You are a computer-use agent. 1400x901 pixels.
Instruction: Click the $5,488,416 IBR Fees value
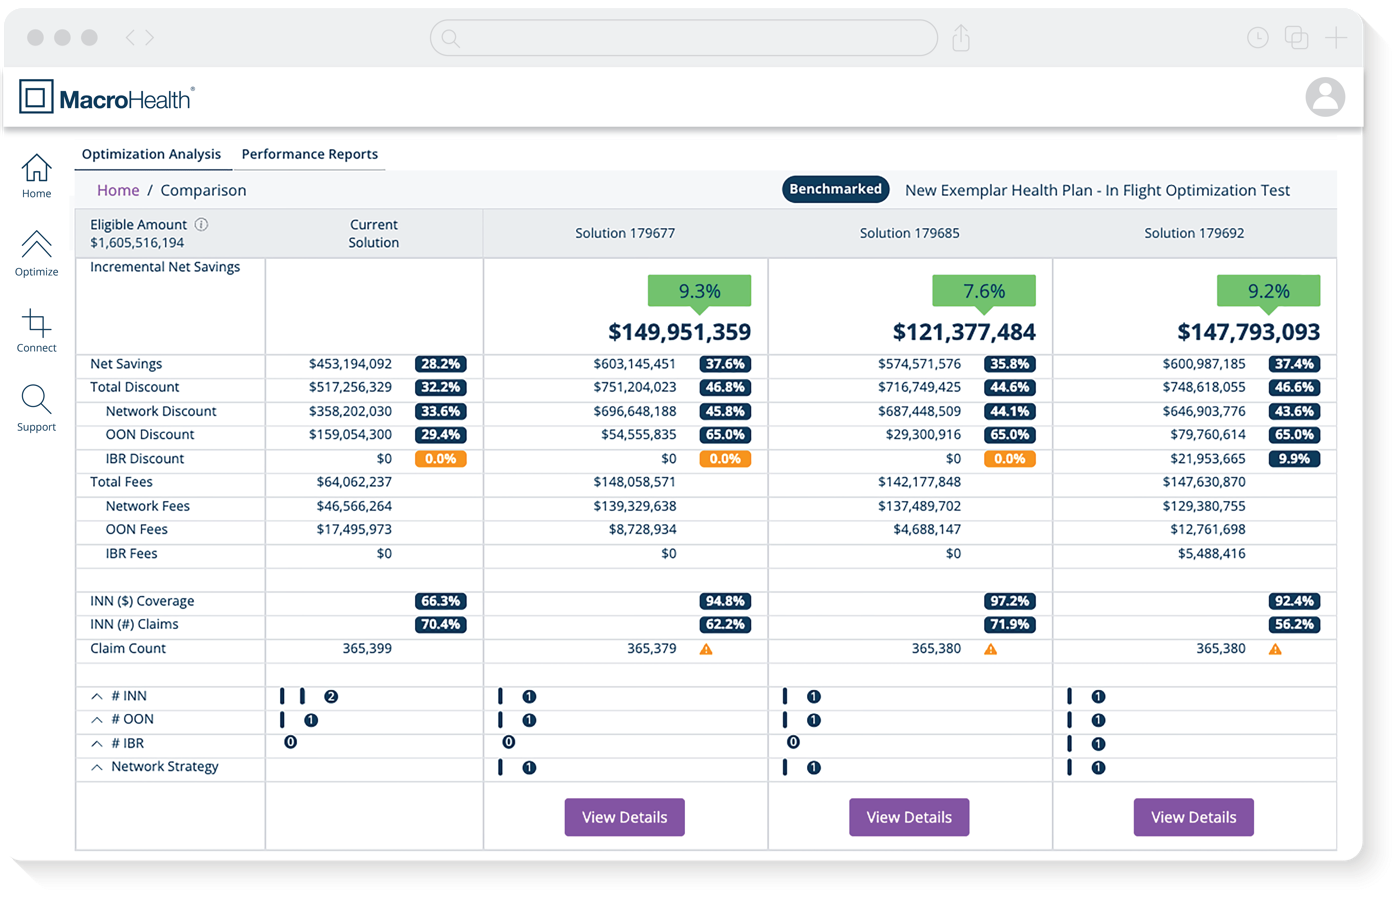(1211, 553)
